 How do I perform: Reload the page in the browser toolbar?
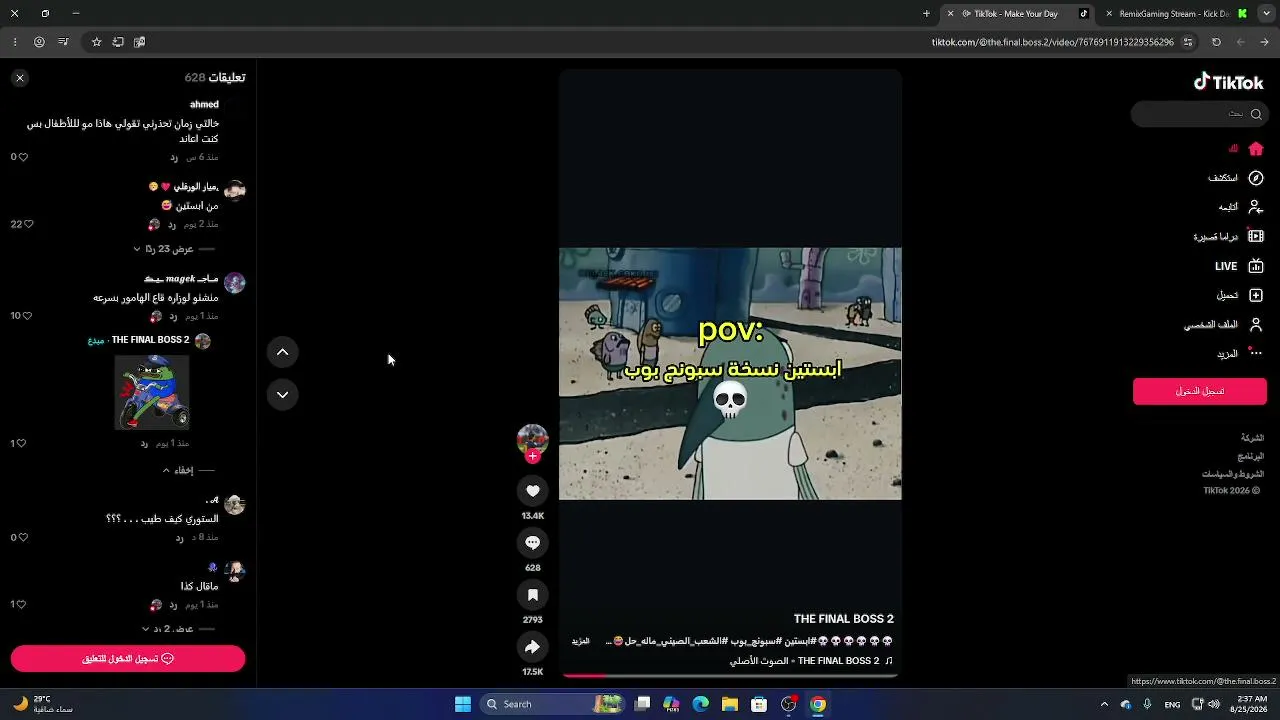[x=1216, y=42]
